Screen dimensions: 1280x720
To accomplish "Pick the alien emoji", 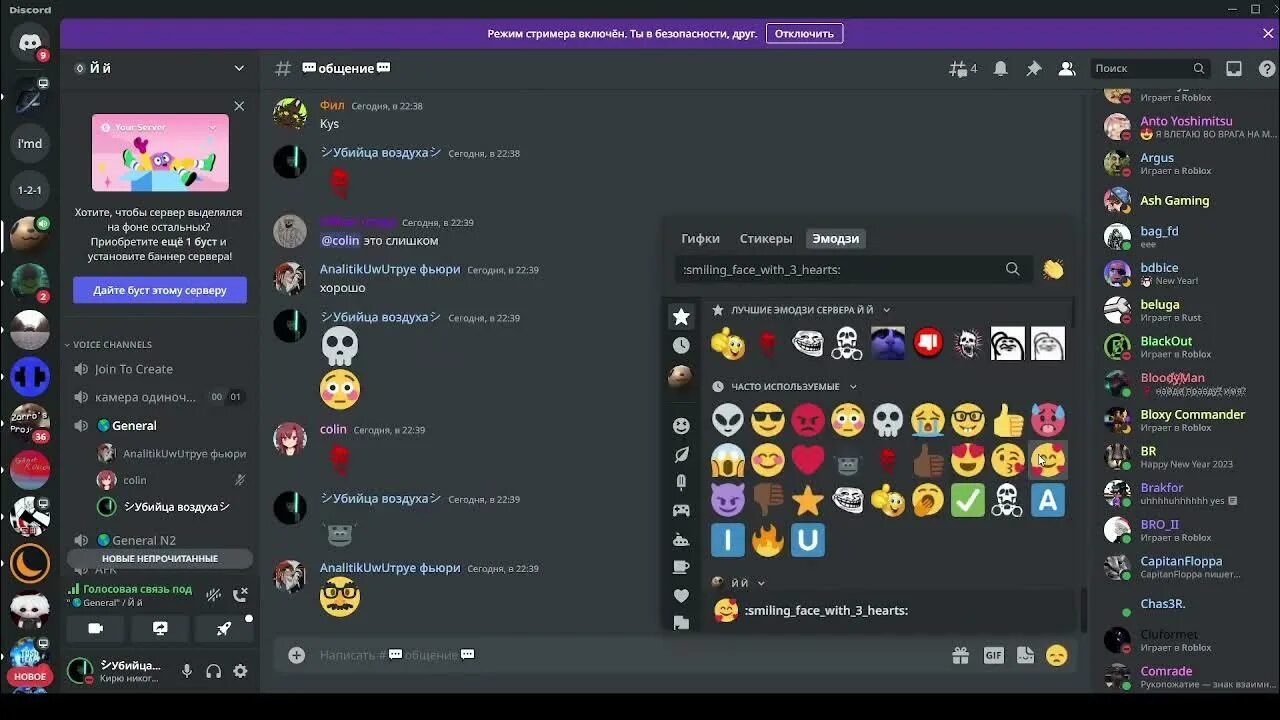I will pos(728,420).
